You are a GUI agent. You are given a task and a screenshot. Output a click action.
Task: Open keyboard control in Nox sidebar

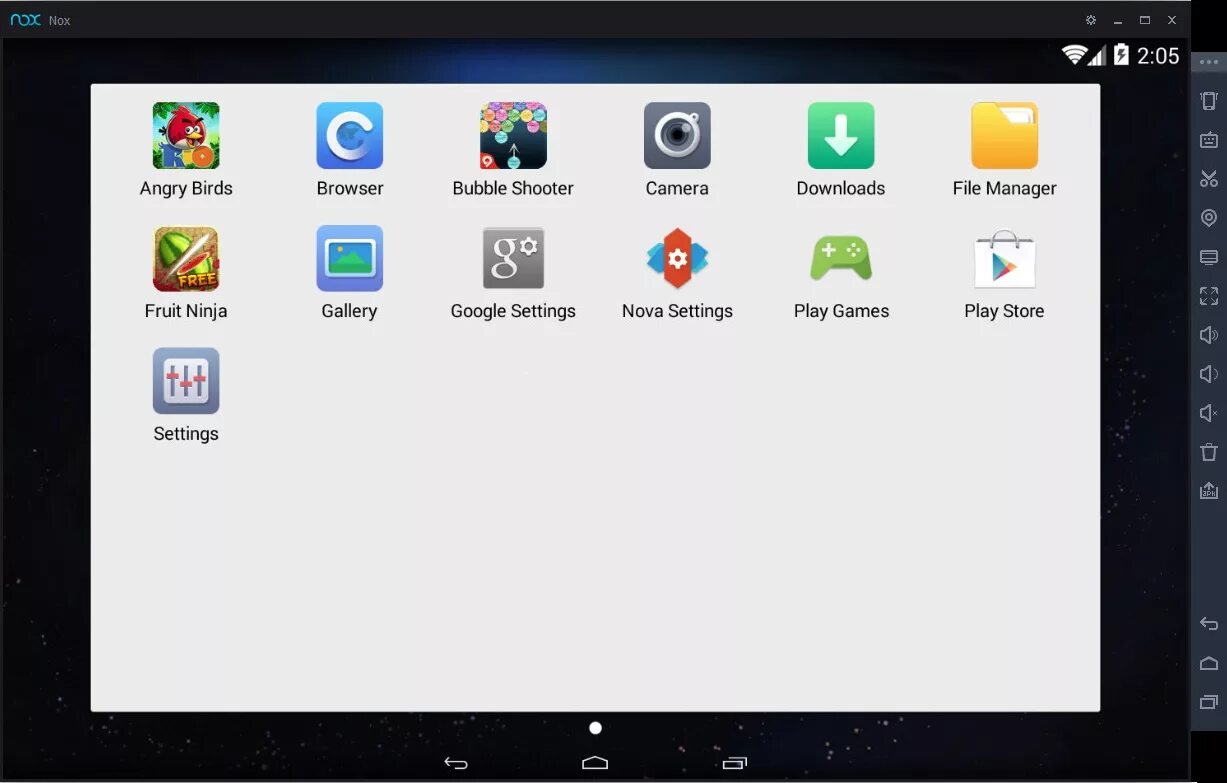tap(1209, 140)
